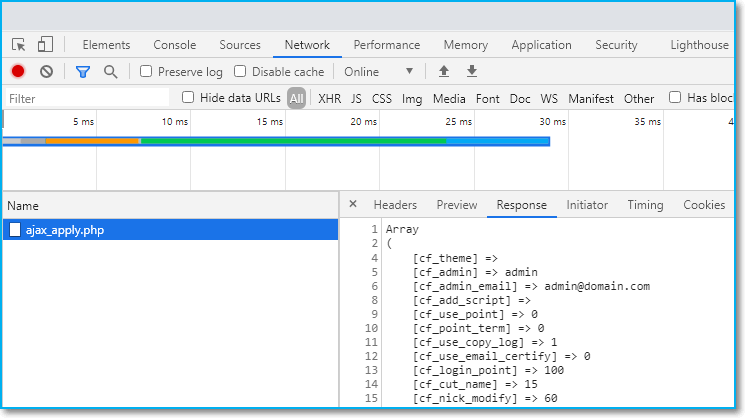This screenshot has height=418, width=745.
Task: Open network search with magnifier icon
Action: point(110,72)
